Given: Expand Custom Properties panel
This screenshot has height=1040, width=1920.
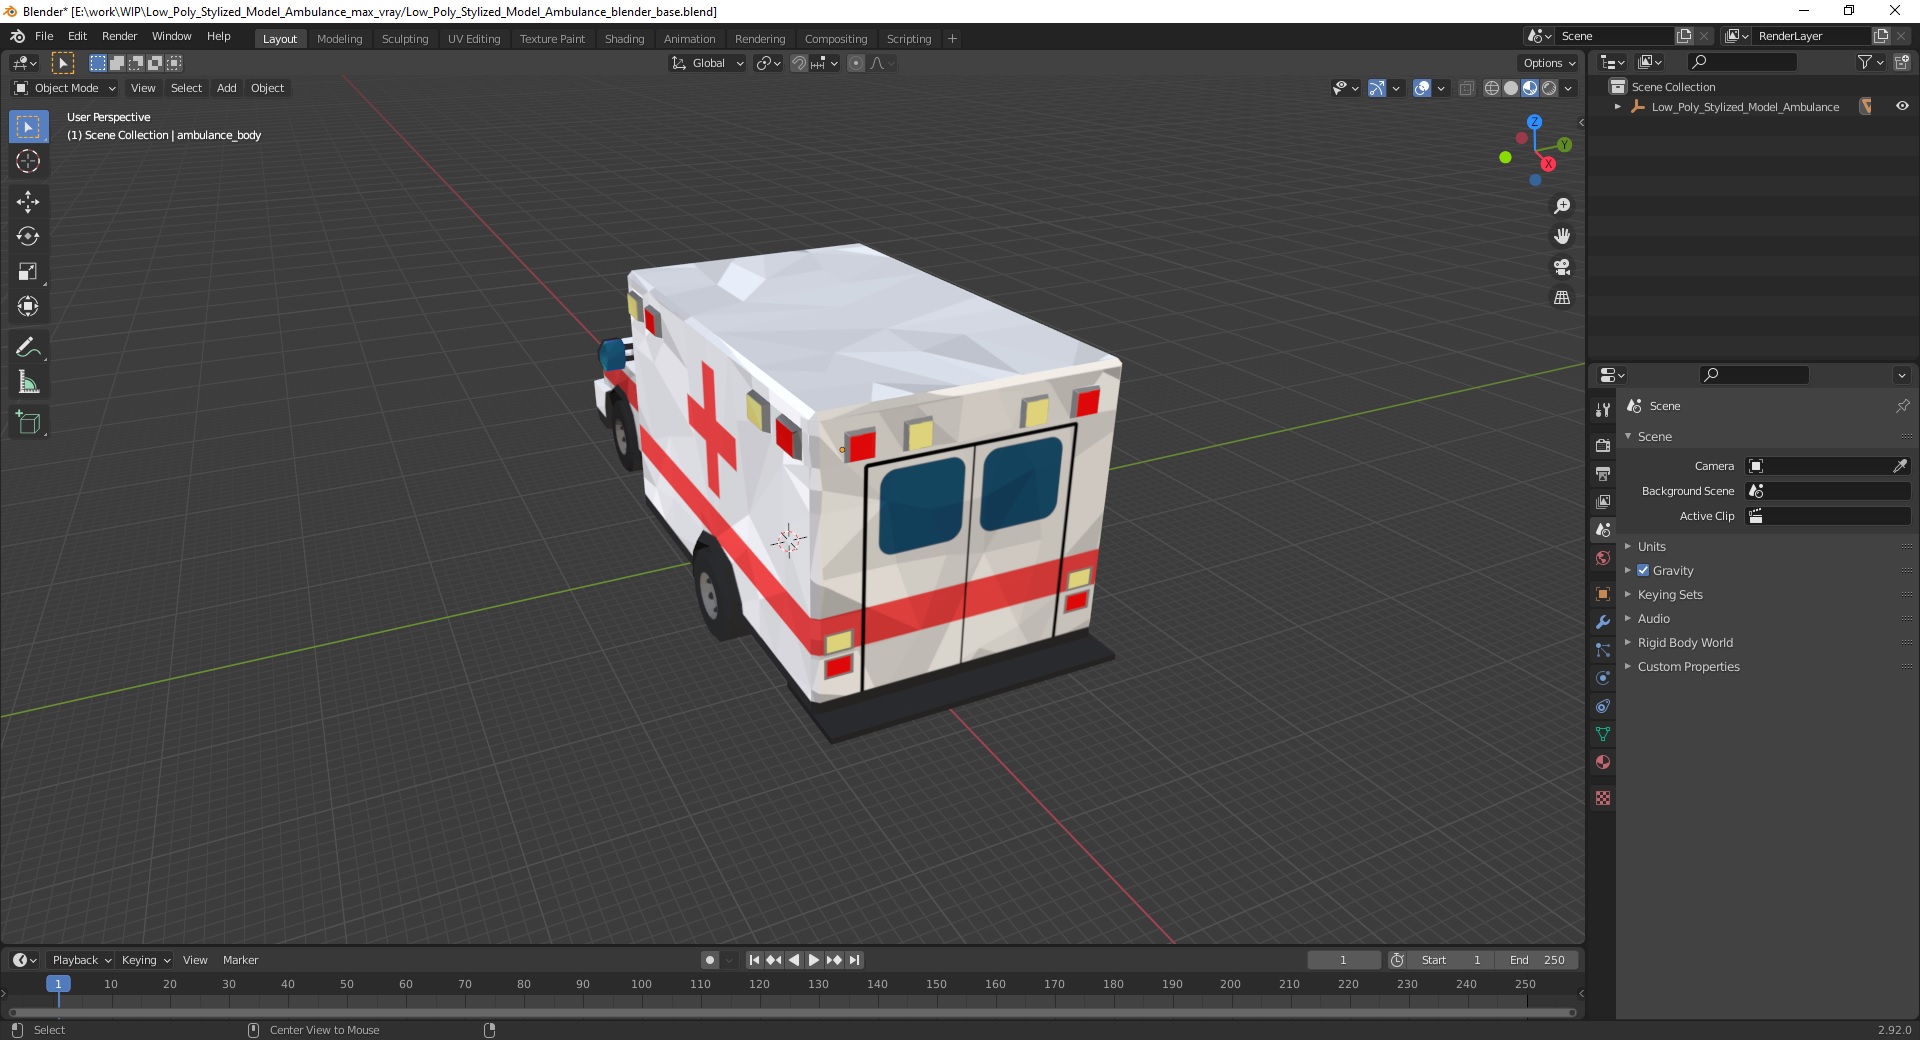Looking at the screenshot, I should tap(1688, 666).
